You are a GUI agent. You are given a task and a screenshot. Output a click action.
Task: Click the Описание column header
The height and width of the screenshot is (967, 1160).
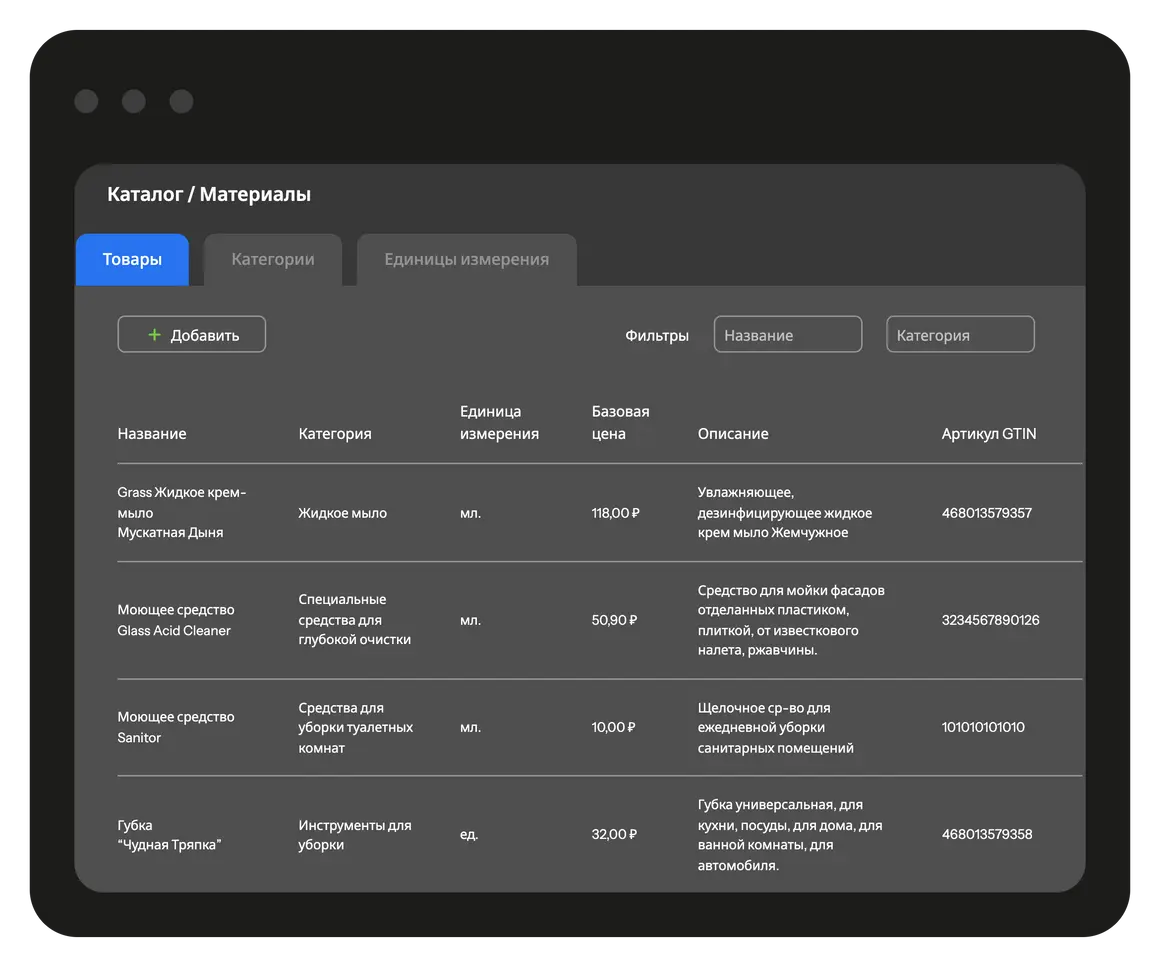733,434
